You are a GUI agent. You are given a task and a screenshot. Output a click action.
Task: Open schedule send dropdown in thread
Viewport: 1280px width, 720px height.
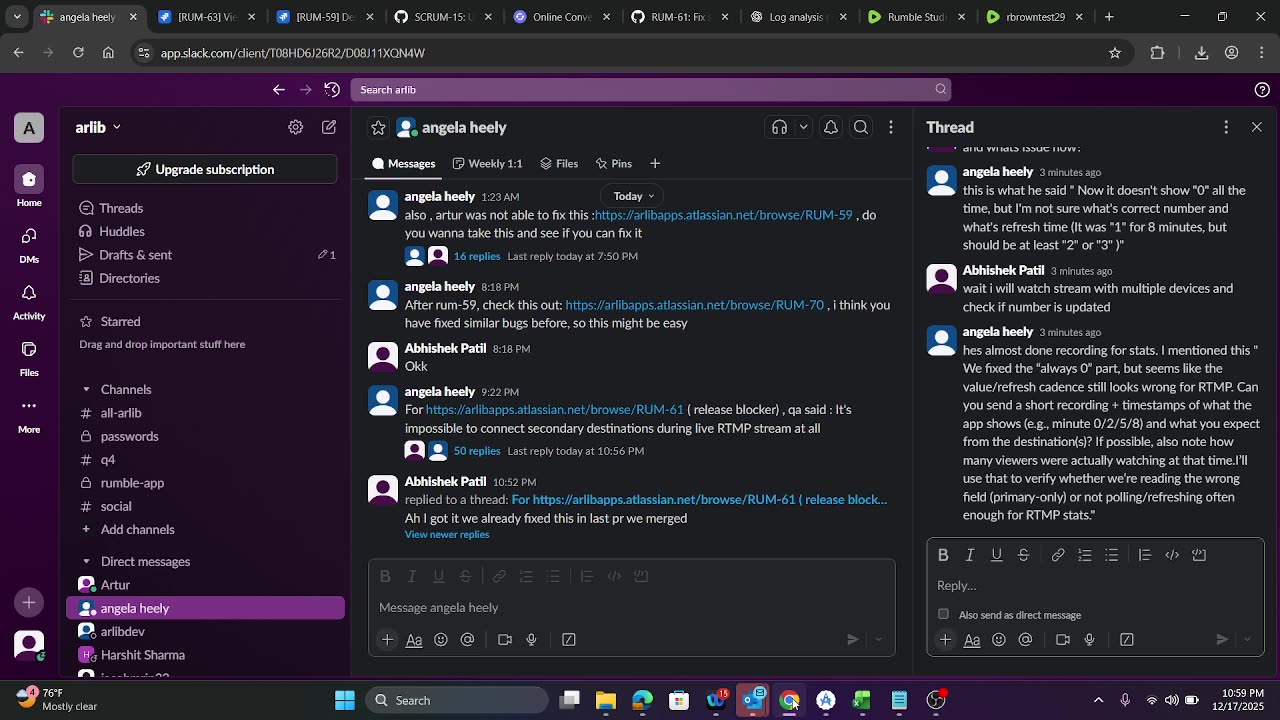[x=1247, y=640]
